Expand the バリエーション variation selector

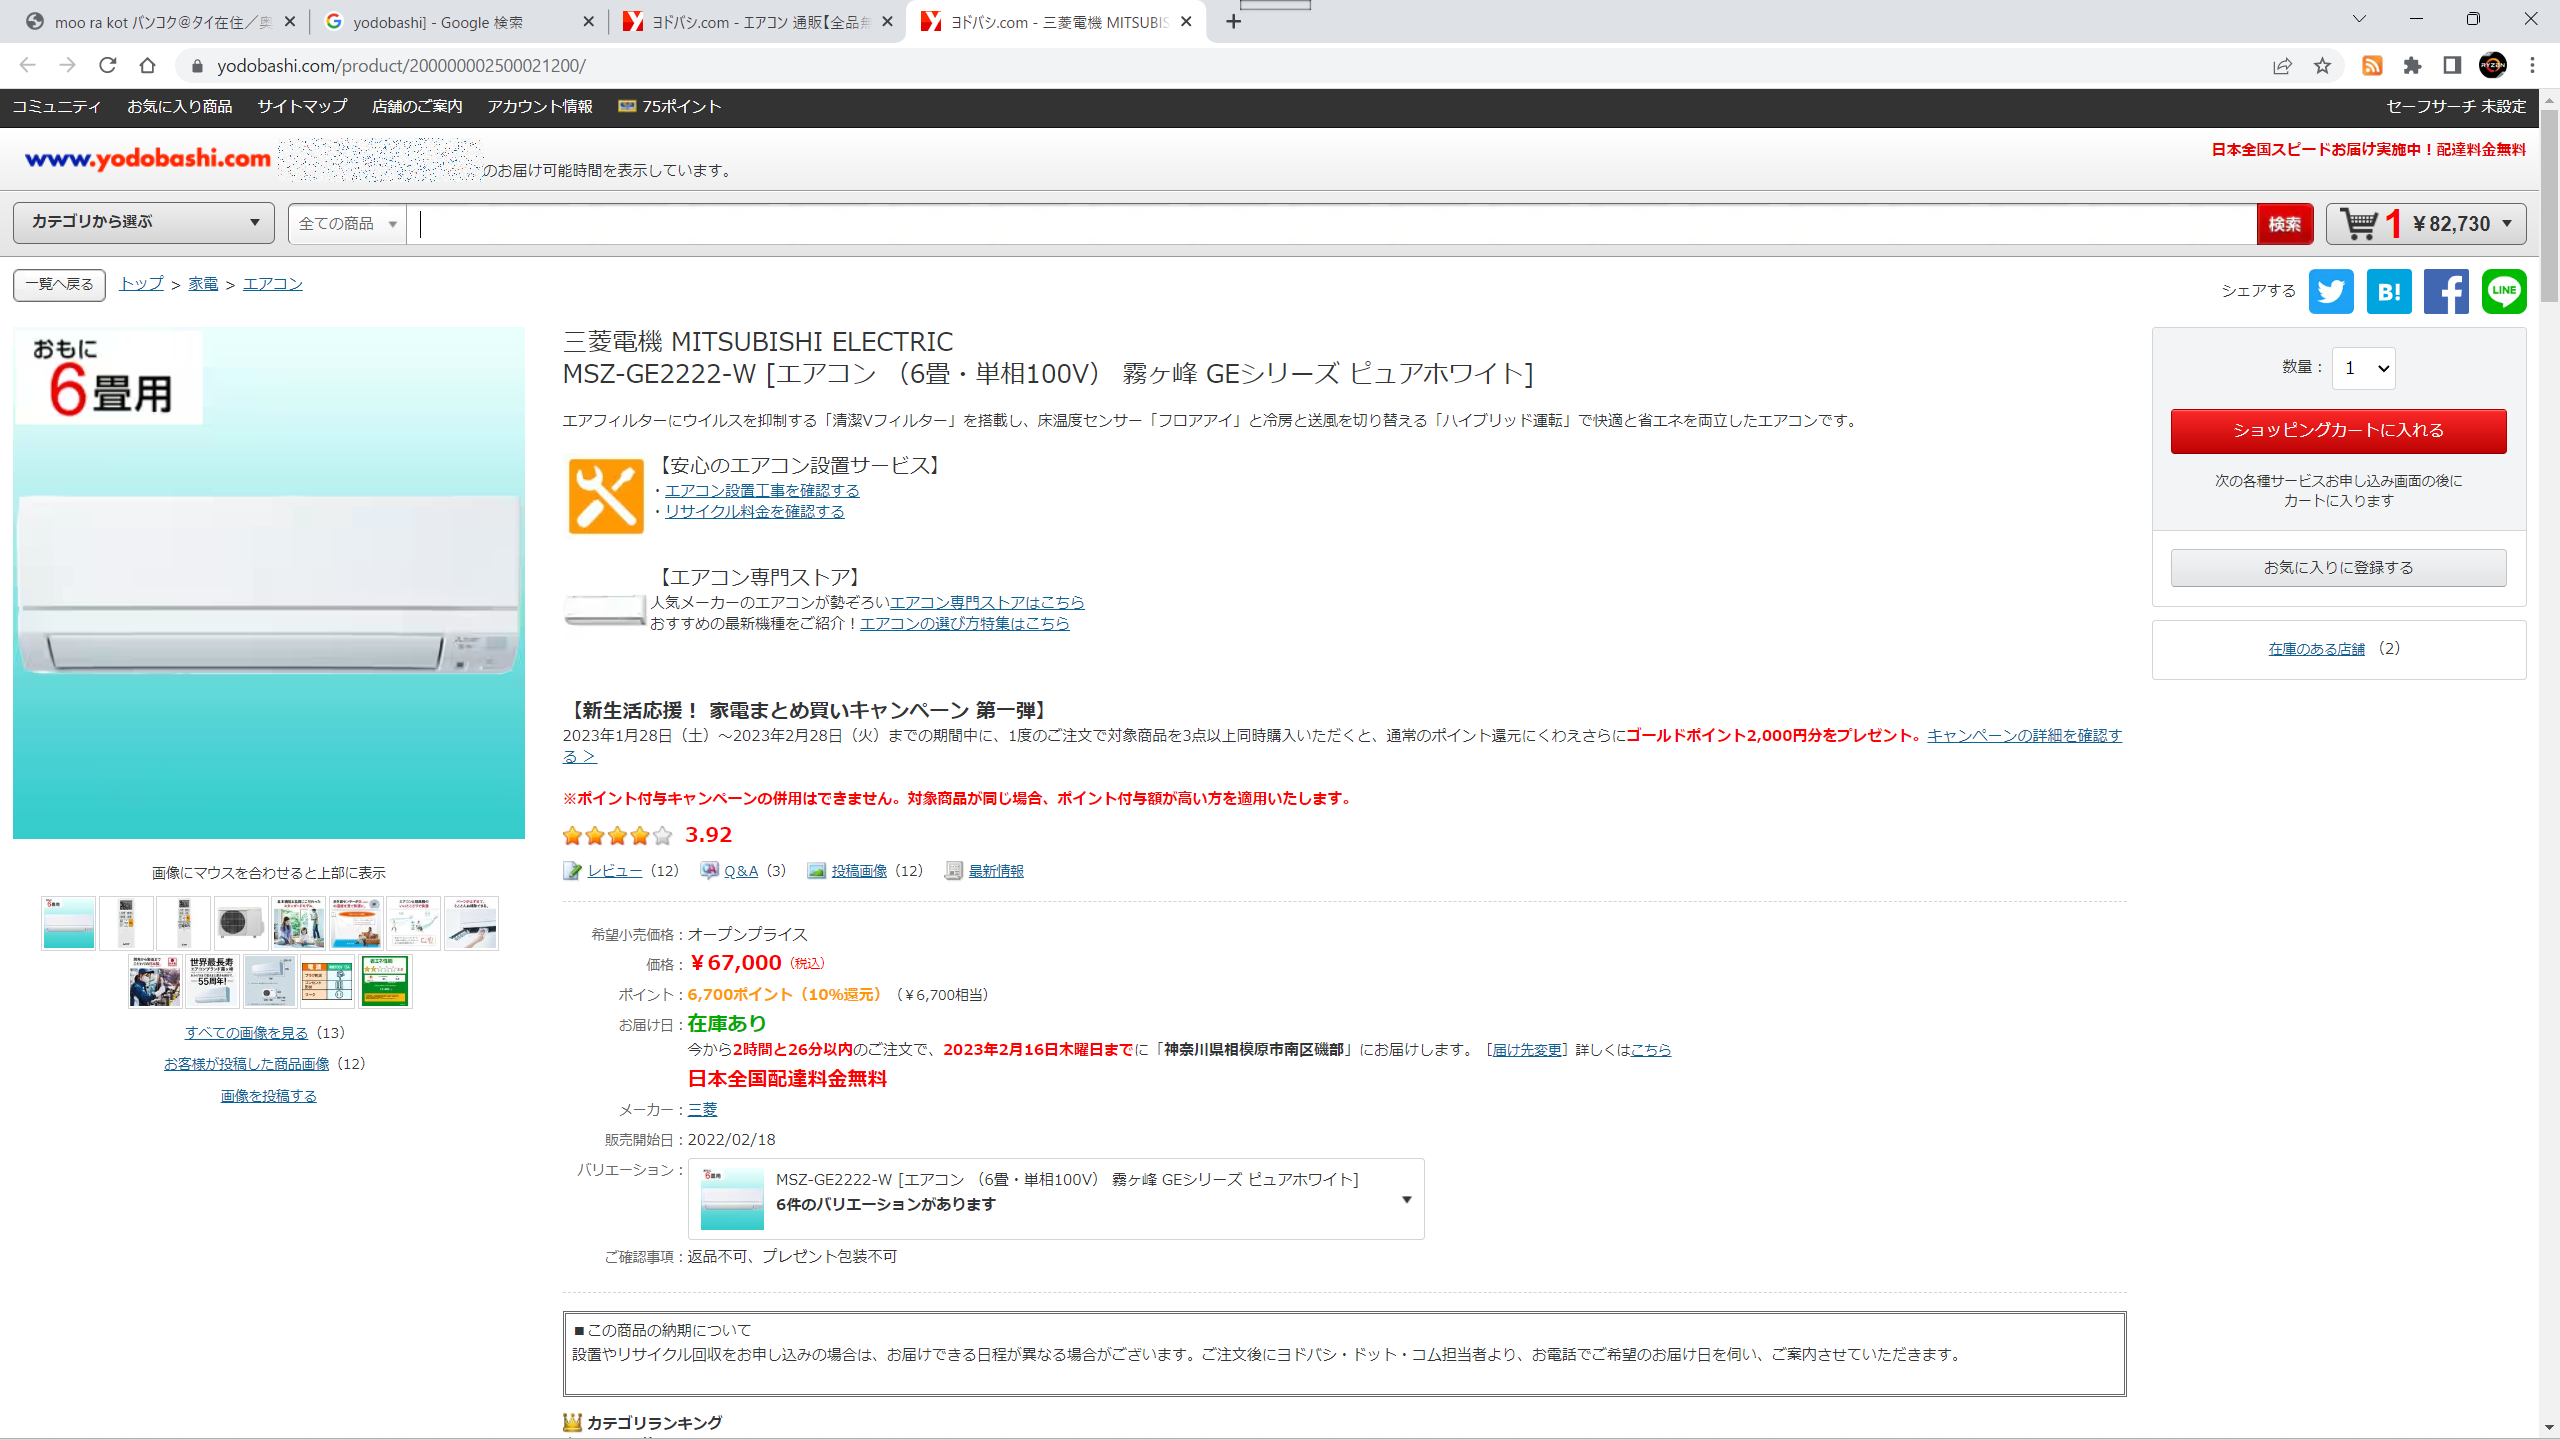[x=1056, y=1199]
